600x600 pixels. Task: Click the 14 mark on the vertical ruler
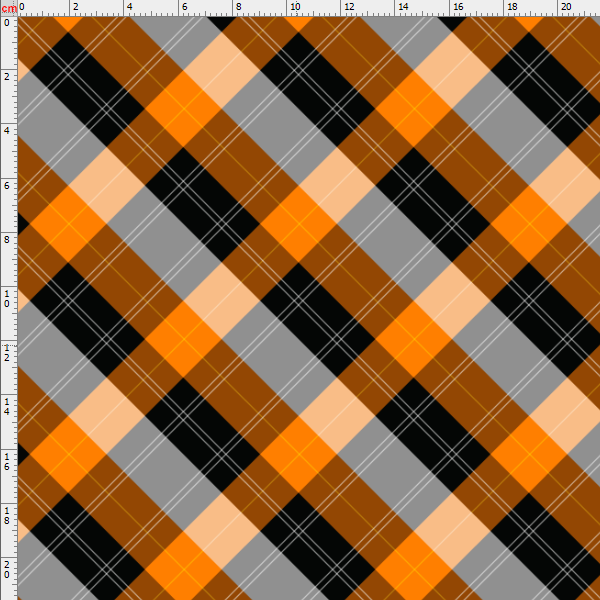point(7,407)
